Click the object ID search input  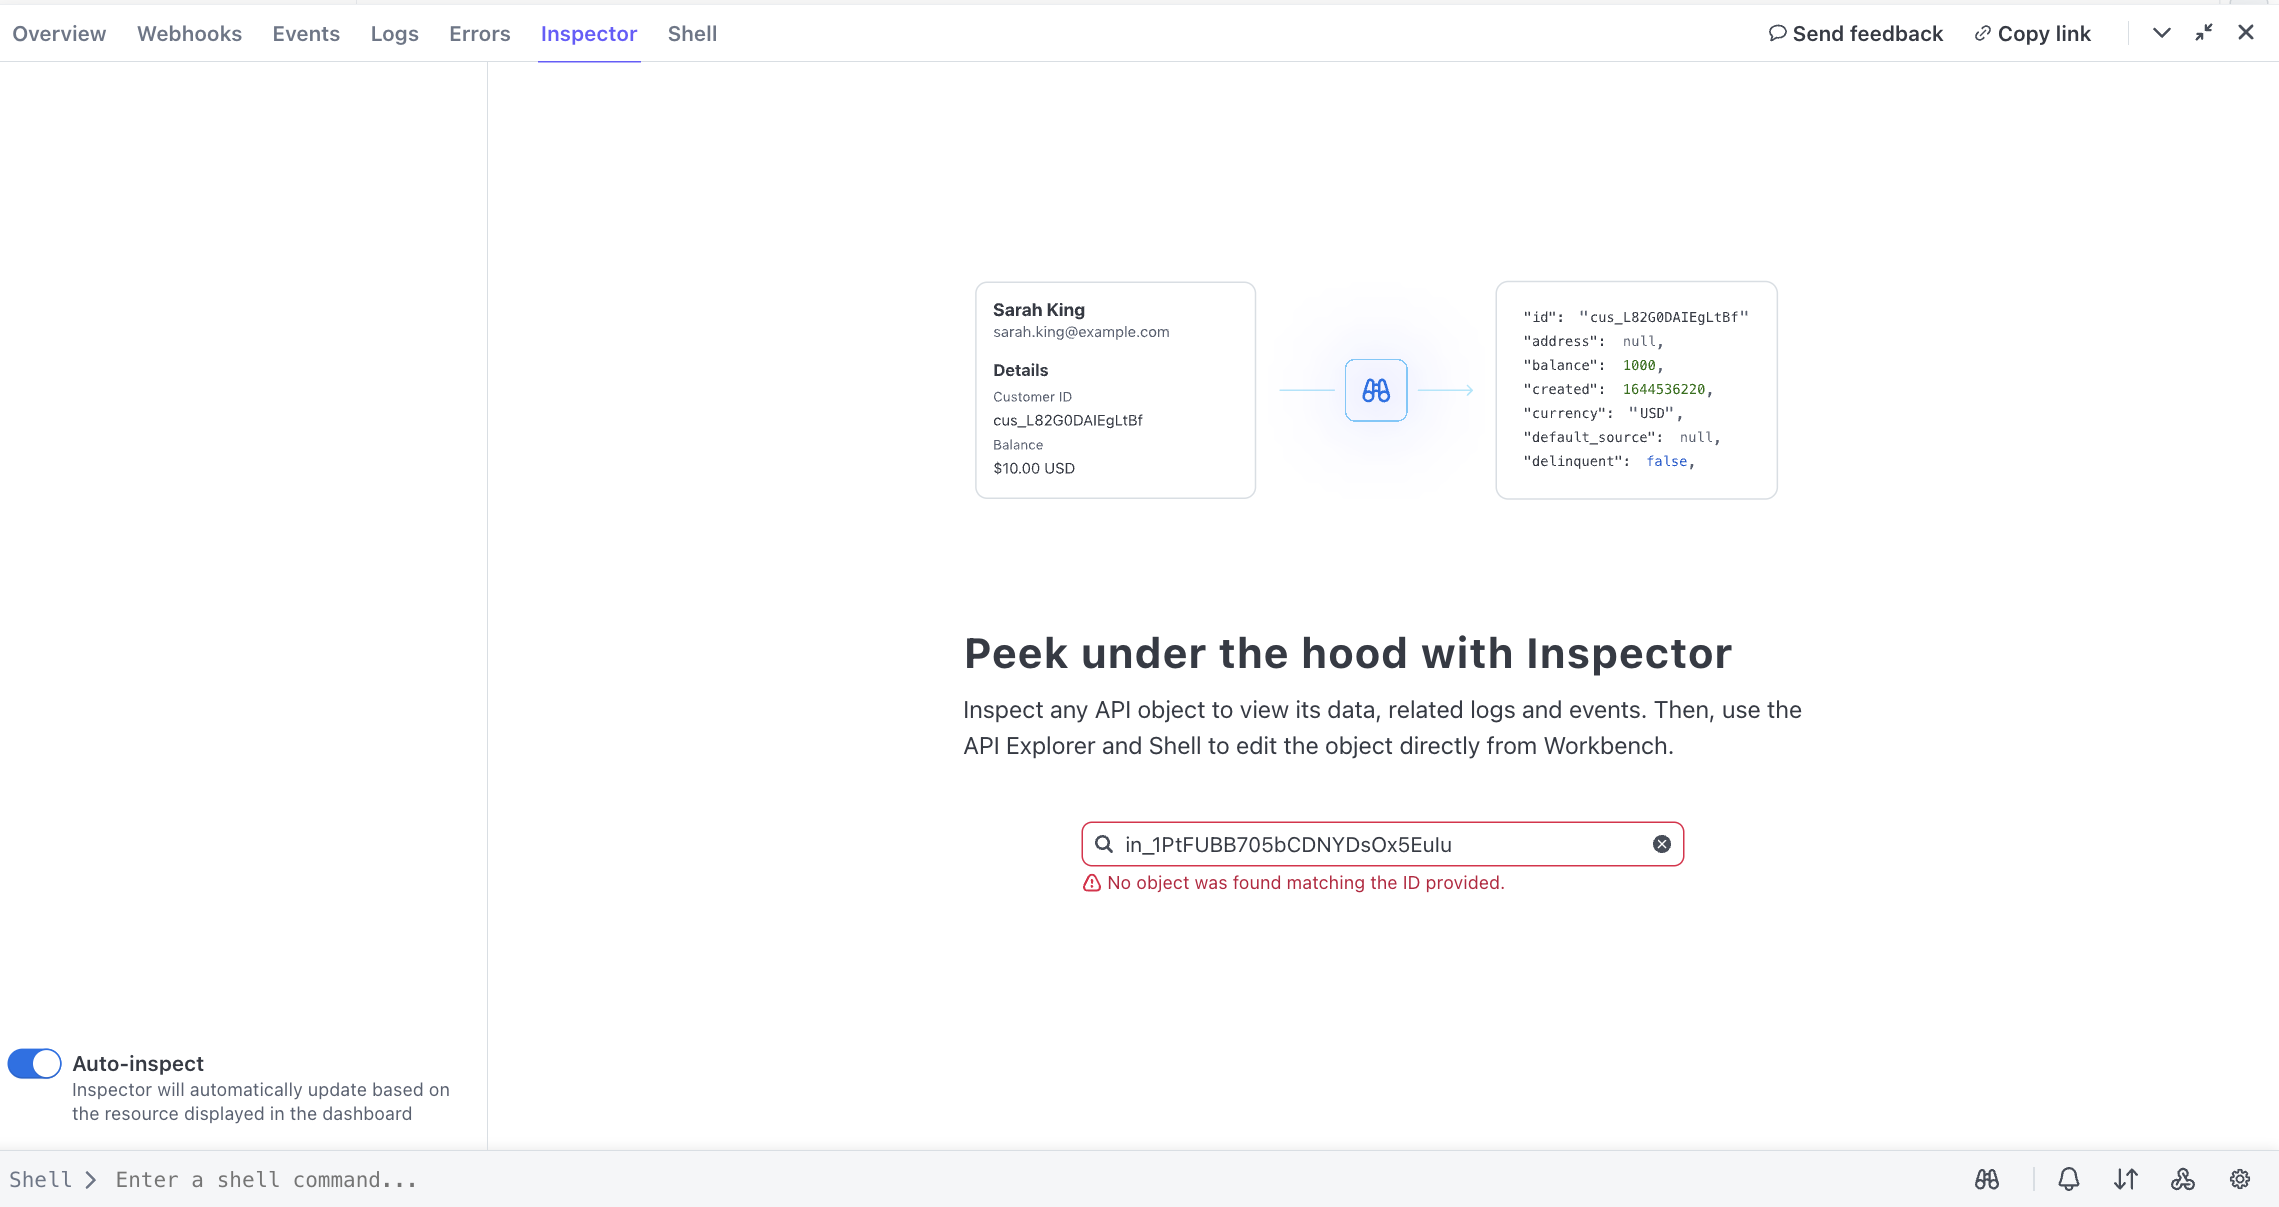pos(1380,844)
